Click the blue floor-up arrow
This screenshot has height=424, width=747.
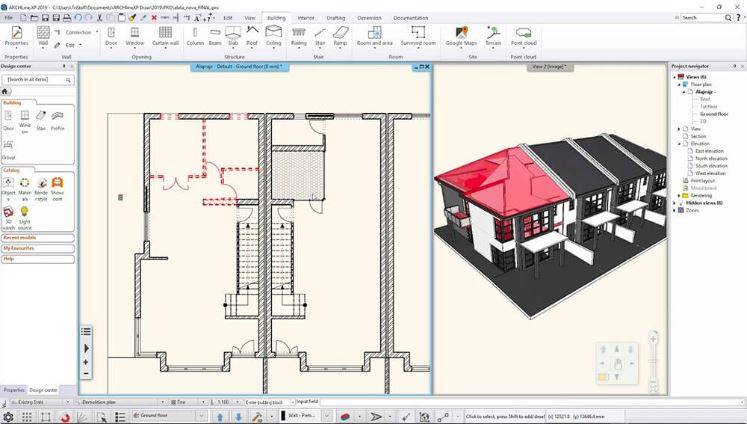pos(220,417)
